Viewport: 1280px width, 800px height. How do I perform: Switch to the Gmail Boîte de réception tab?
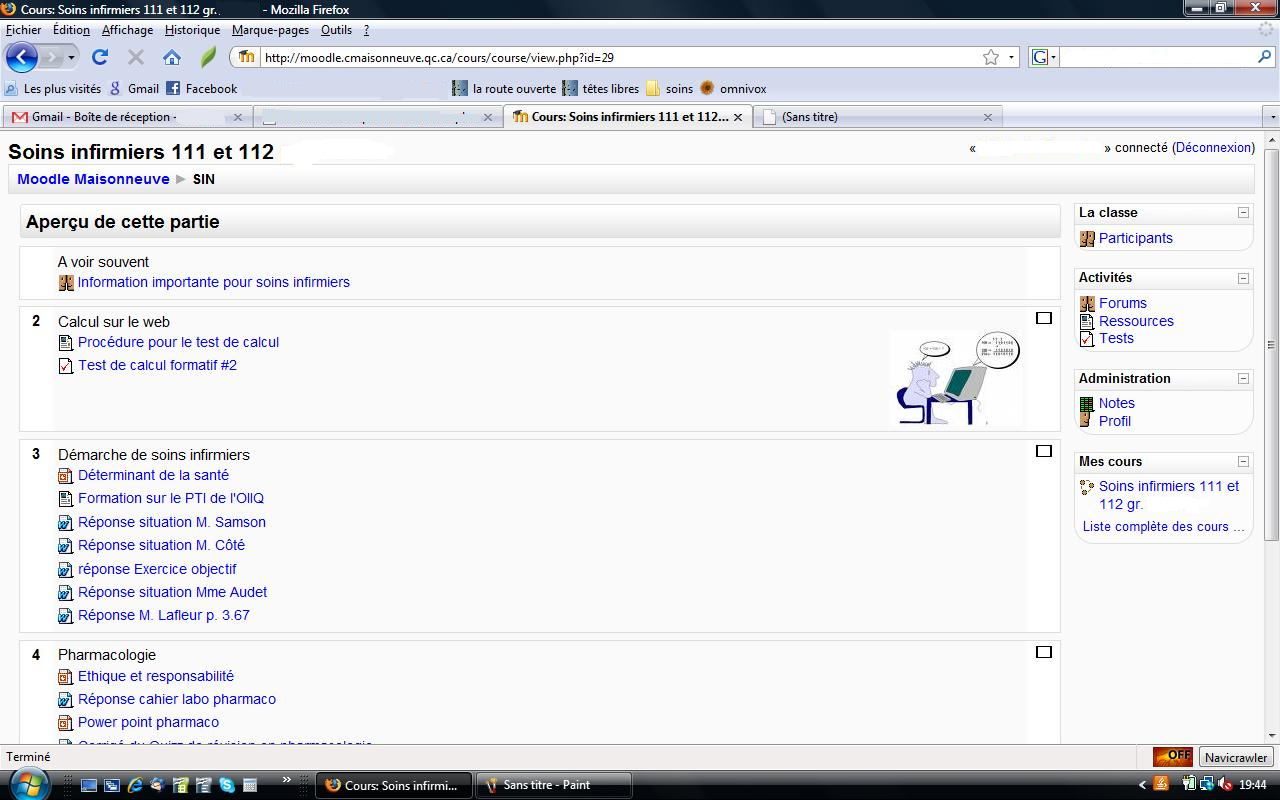click(126, 117)
